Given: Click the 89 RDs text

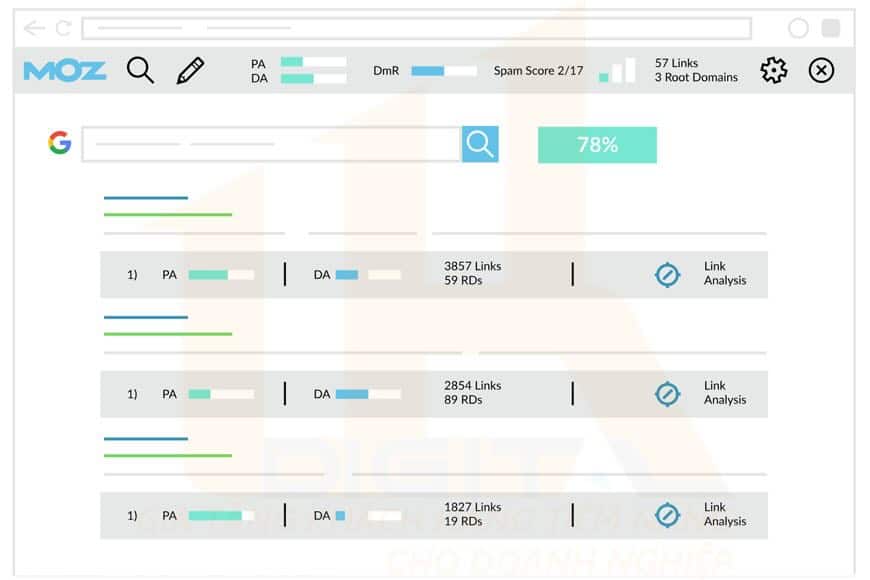Looking at the screenshot, I should pos(463,400).
